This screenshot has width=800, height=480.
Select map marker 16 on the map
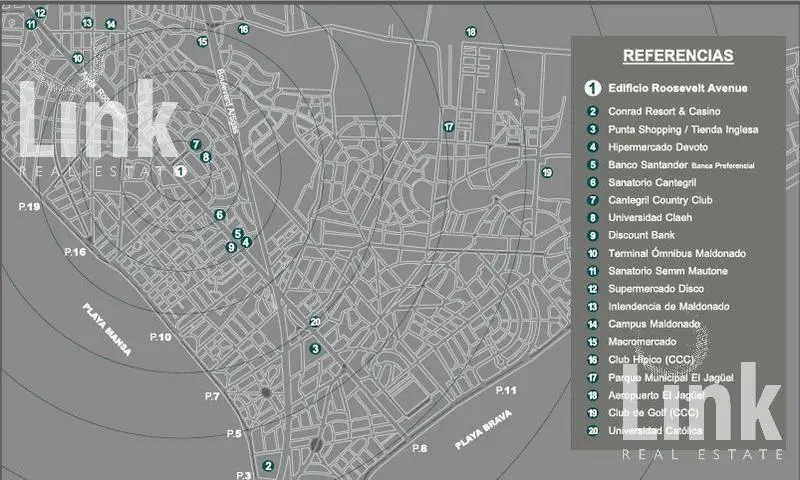243,29
